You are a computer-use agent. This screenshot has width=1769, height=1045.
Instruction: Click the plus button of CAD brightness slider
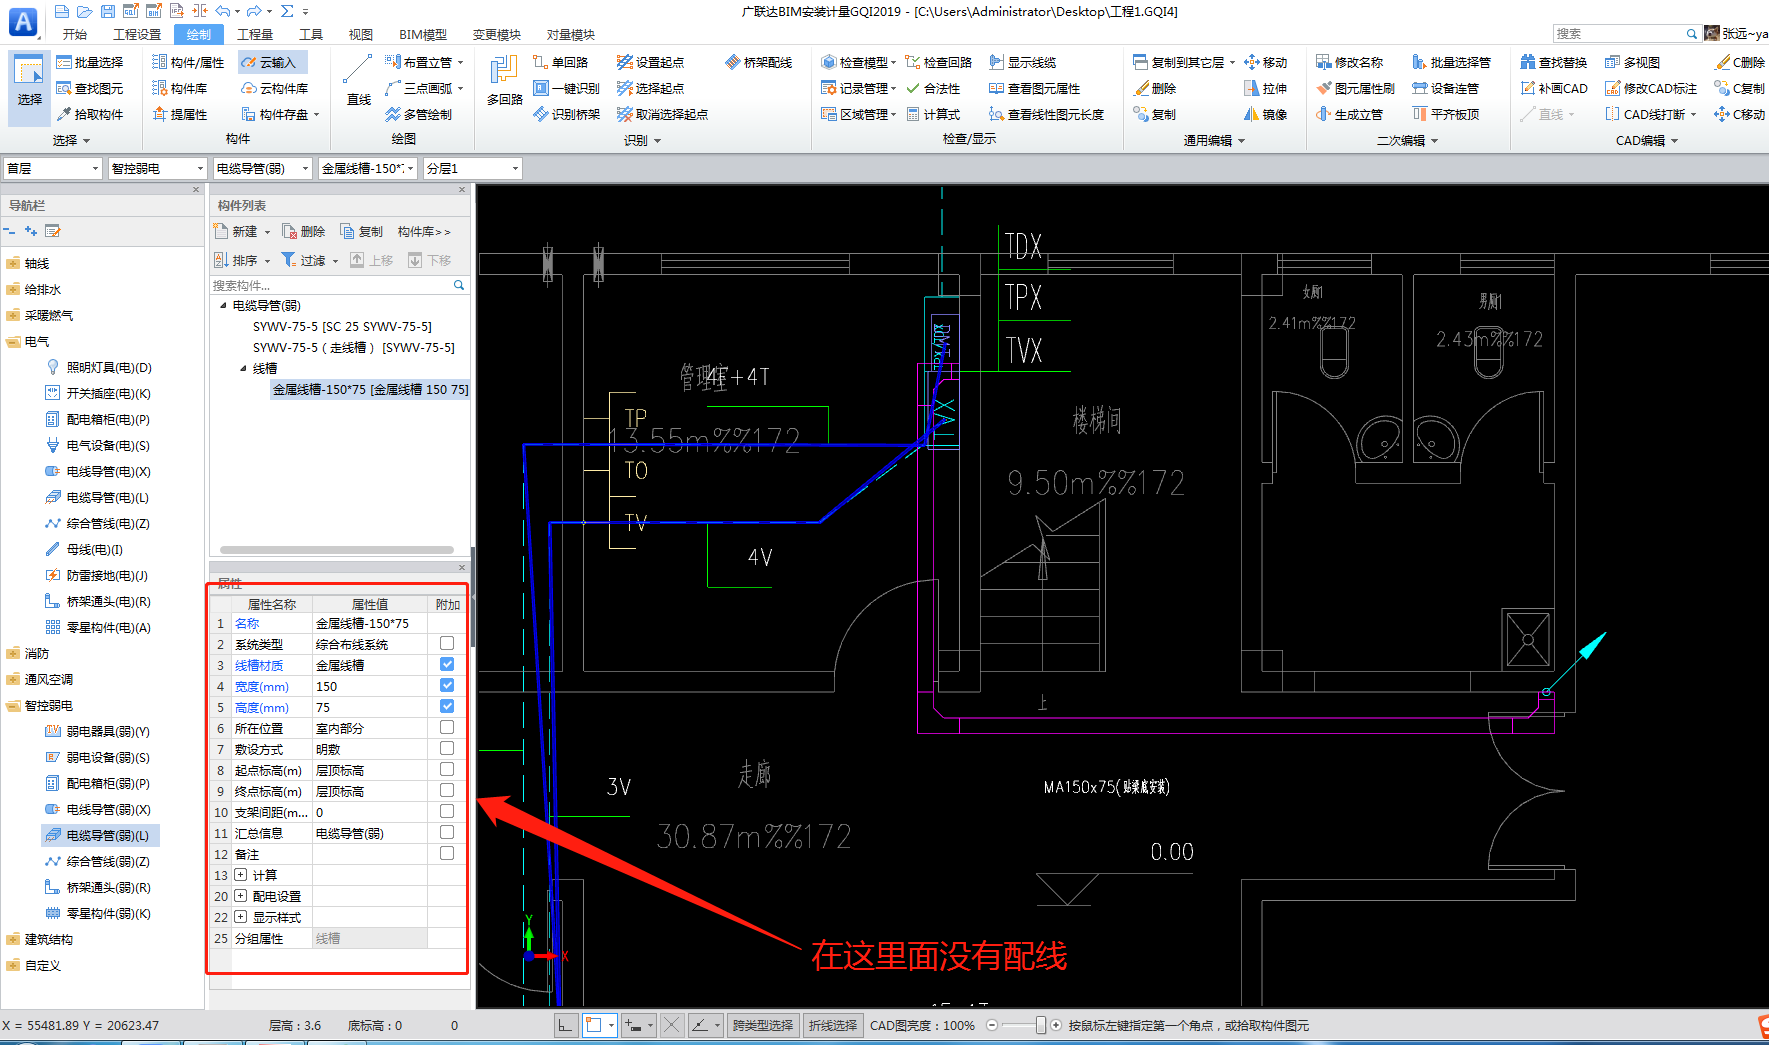(1056, 1025)
